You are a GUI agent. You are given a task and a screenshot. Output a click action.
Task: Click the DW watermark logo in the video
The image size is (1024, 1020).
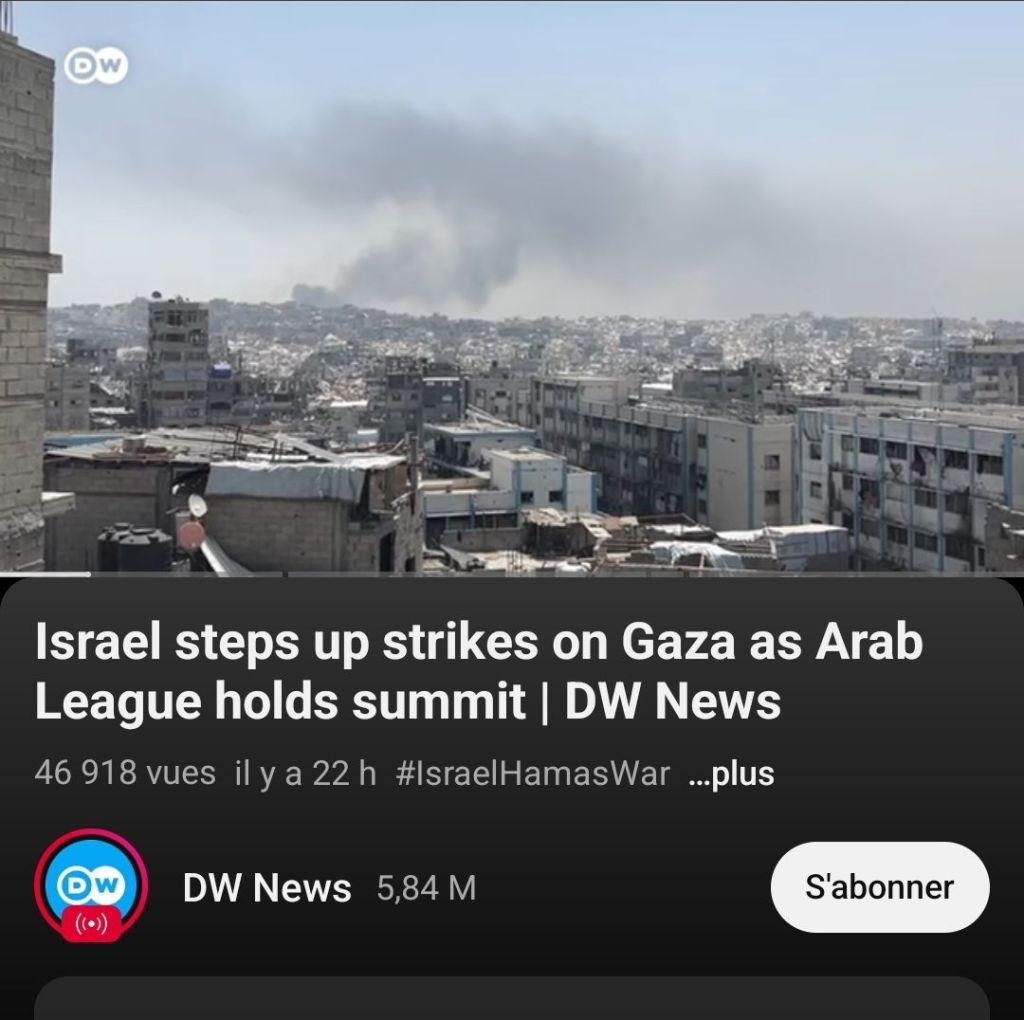[97, 65]
